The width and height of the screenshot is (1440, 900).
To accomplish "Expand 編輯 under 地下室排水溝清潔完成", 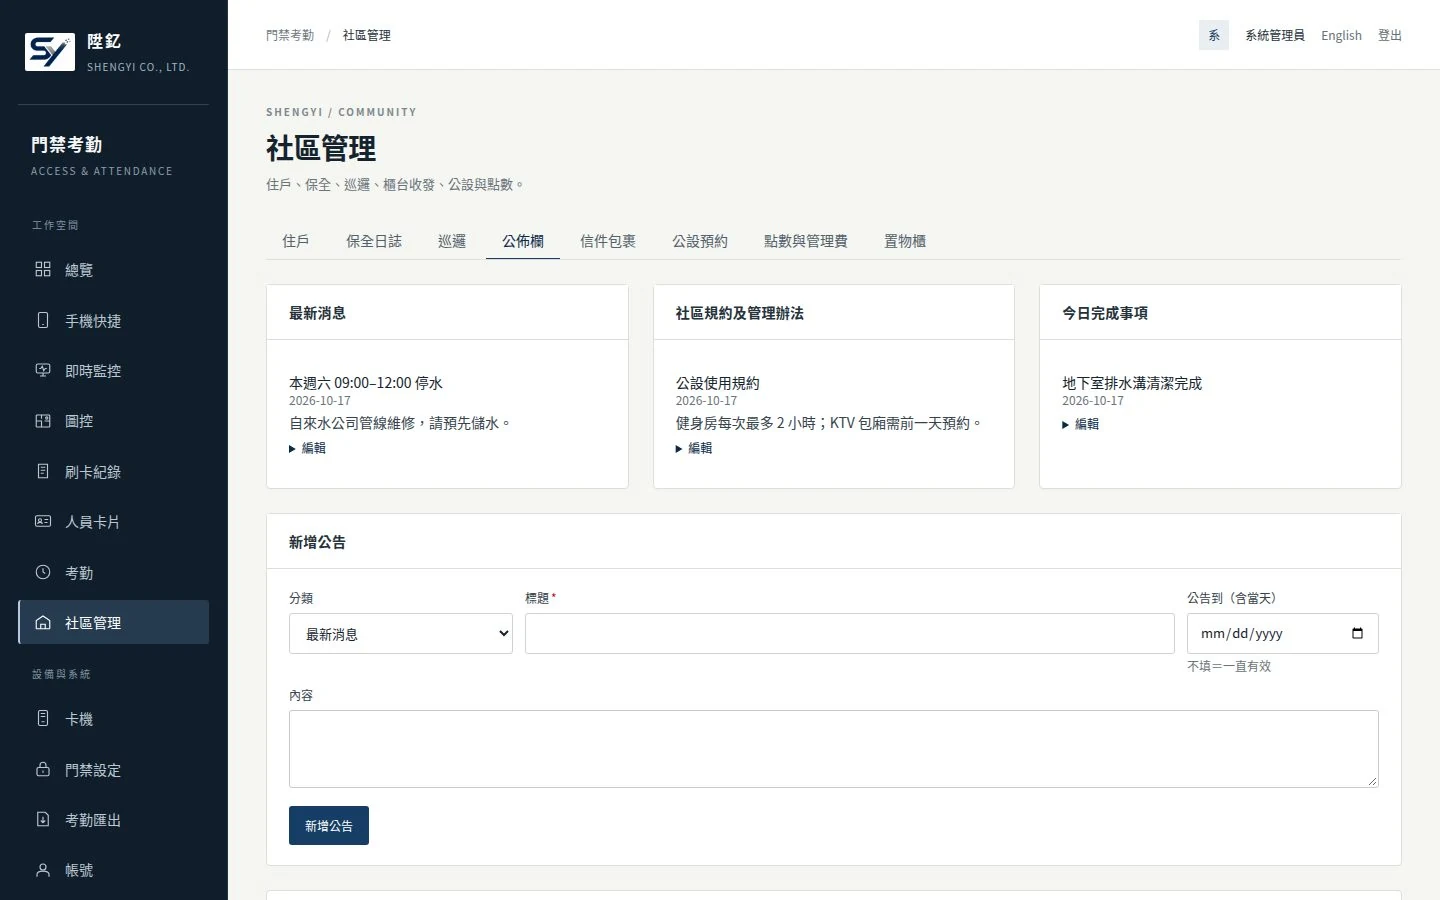I will click(x=1081, y=424).
